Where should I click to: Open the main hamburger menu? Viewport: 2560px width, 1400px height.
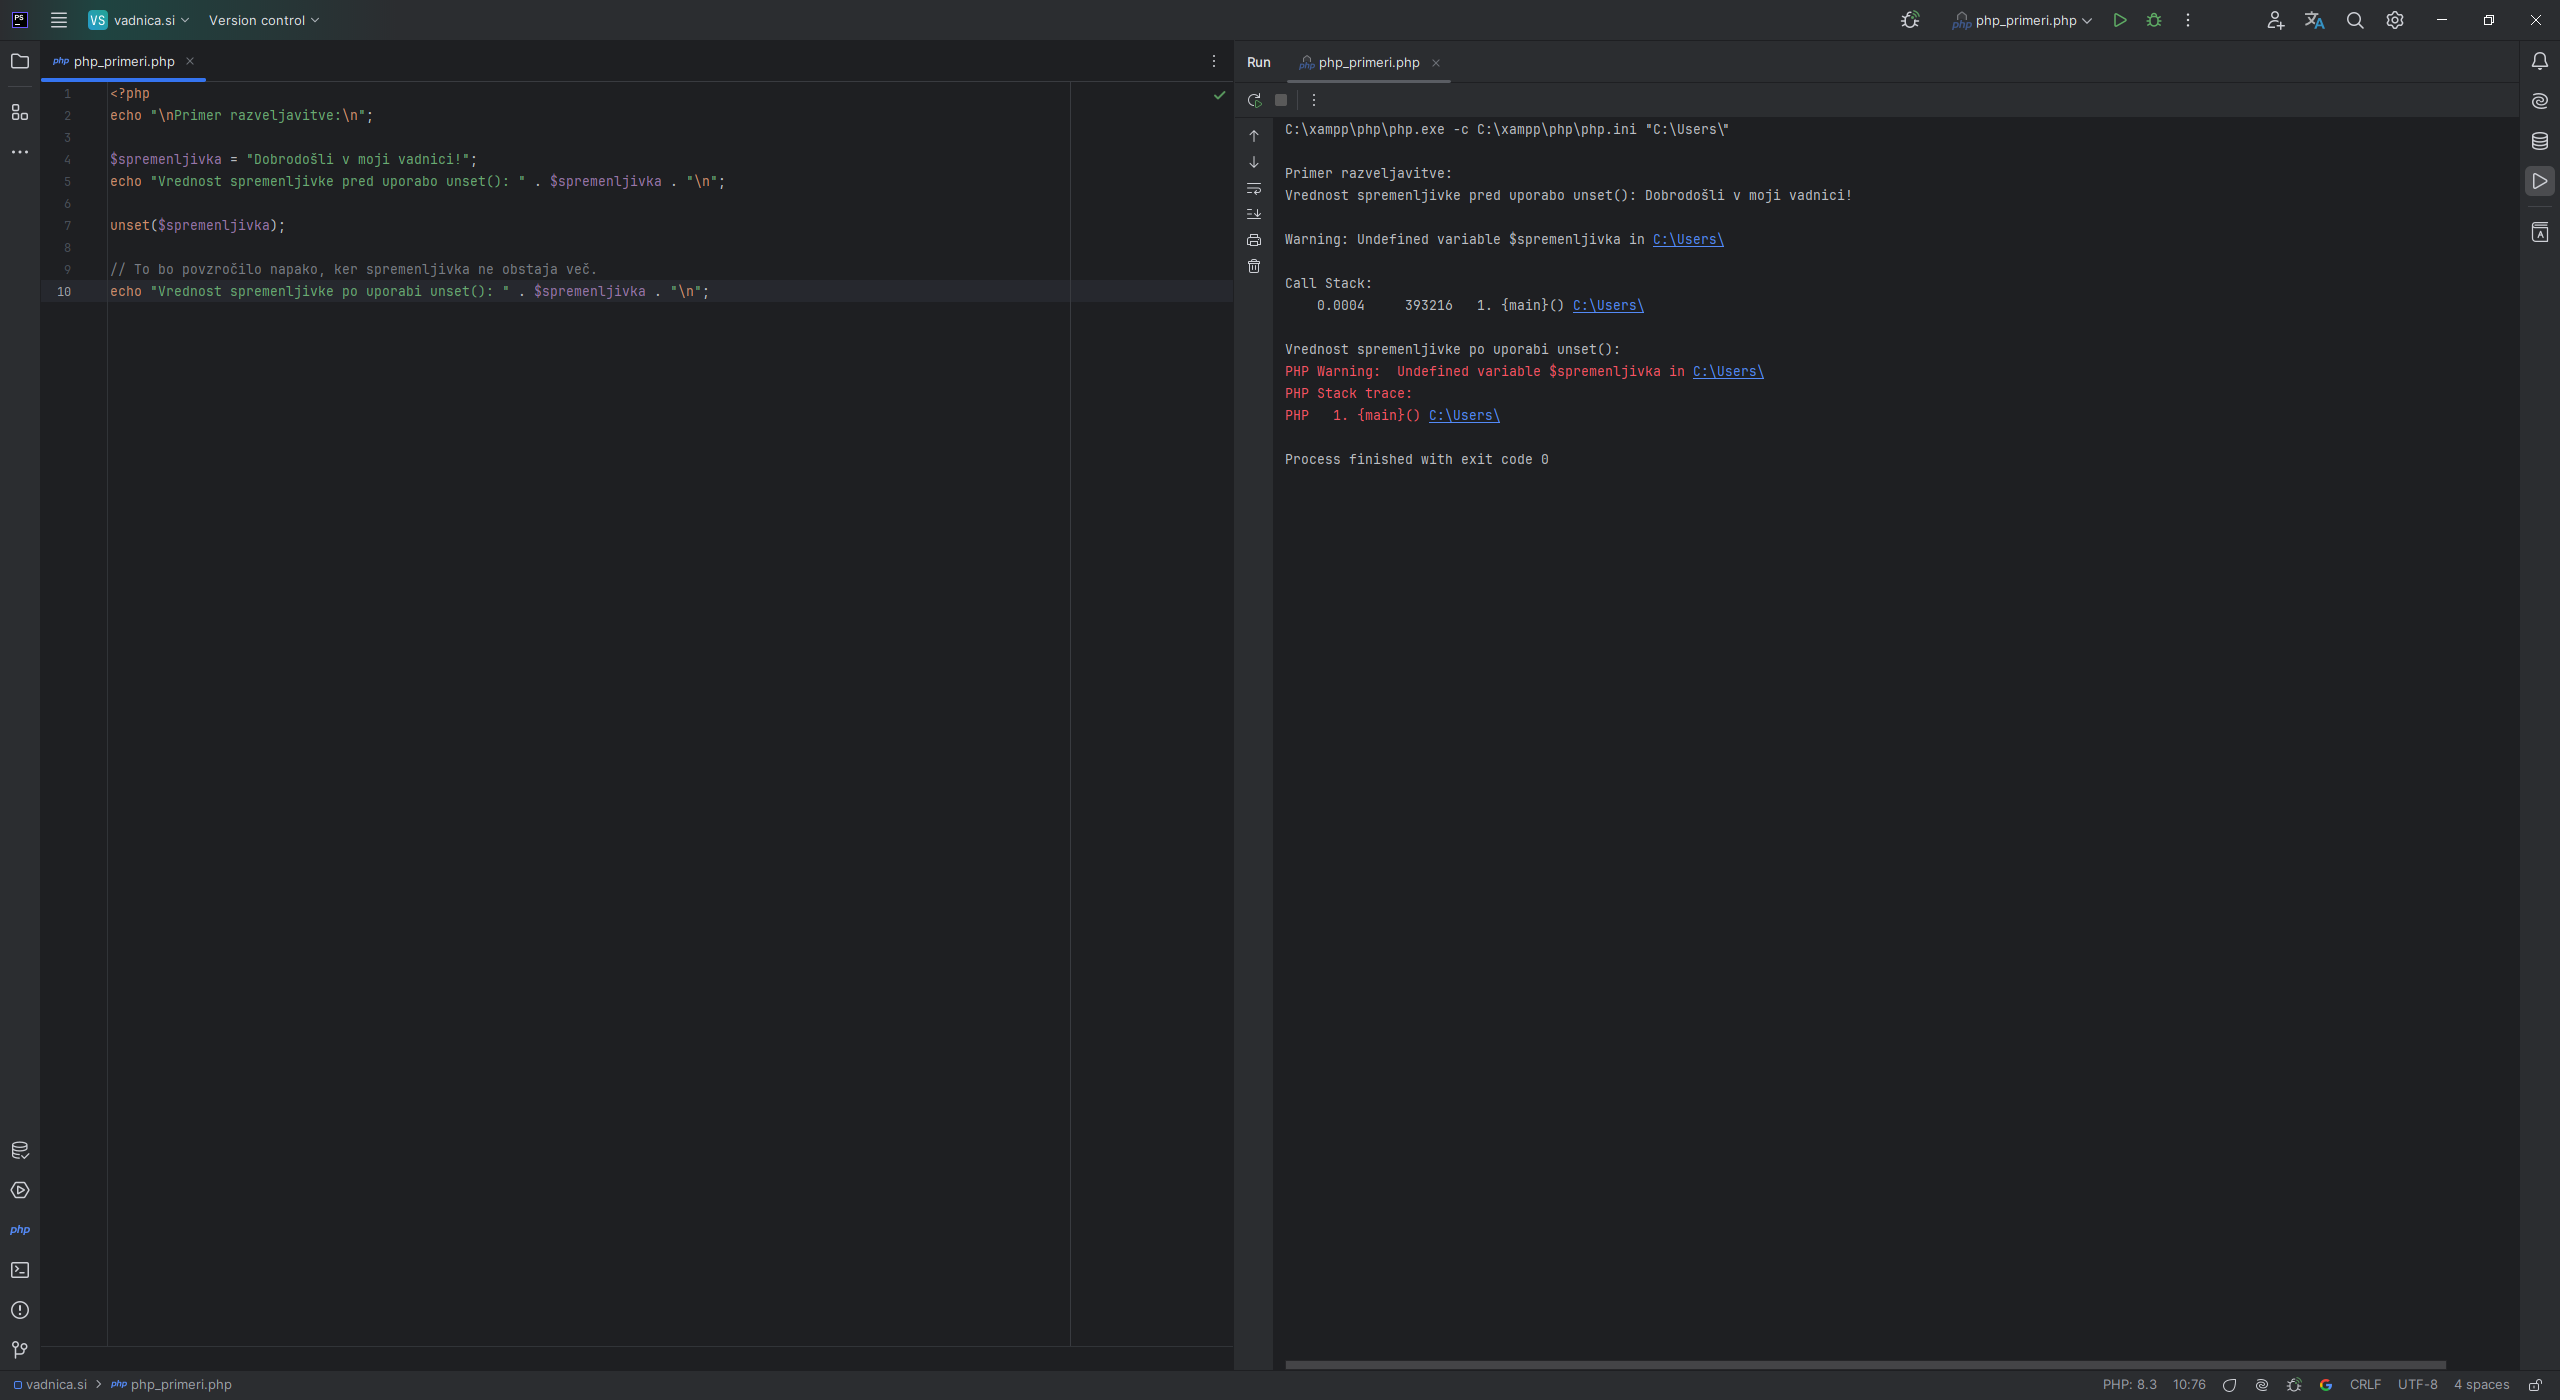[59, 20]
